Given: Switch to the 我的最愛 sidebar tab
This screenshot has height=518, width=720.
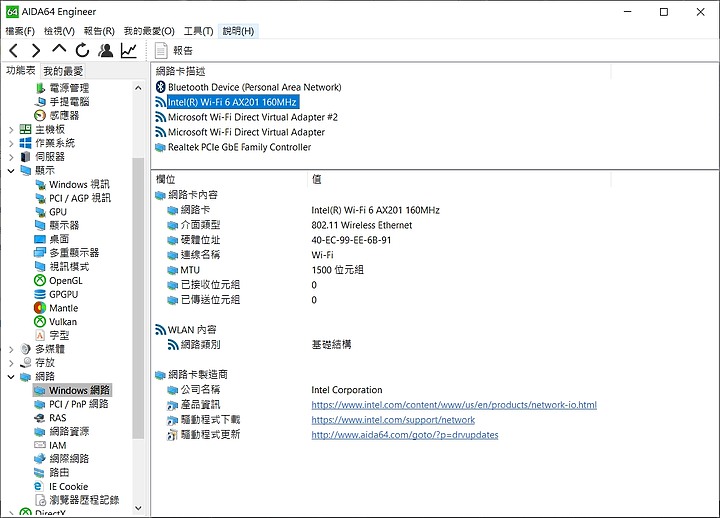Looking at the screenshot, I should point(63,71).
